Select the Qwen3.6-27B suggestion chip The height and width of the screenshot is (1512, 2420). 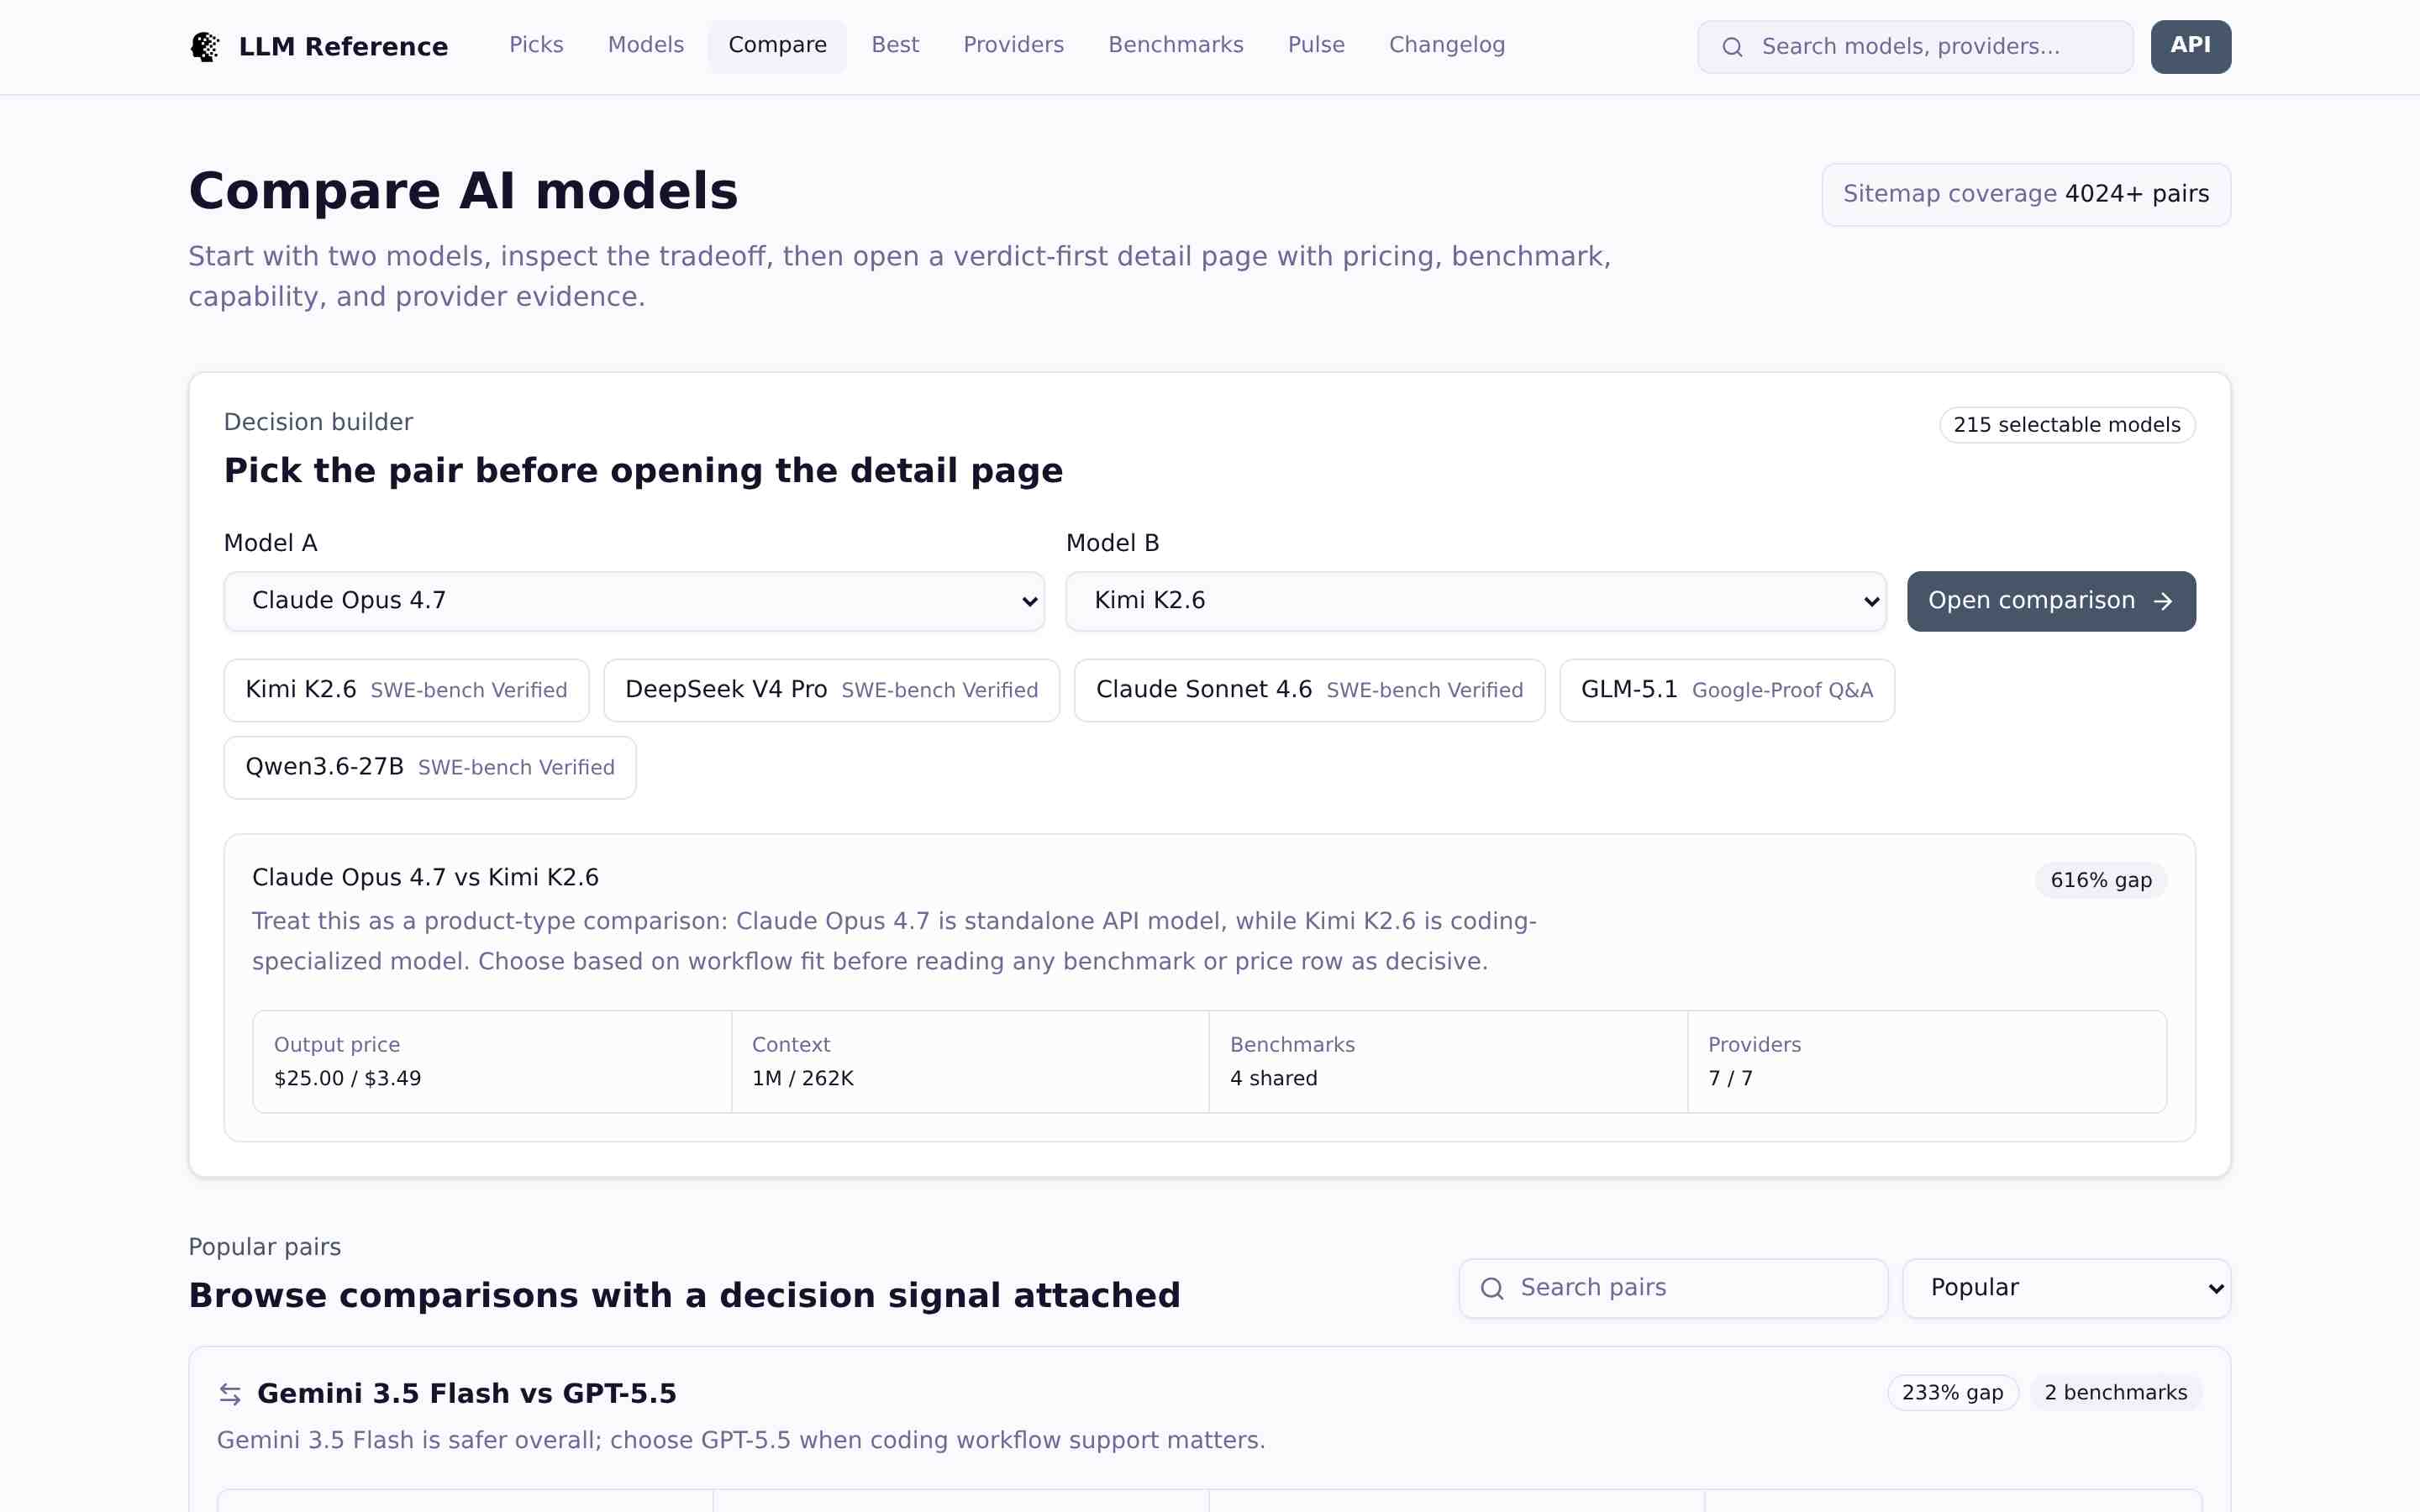(x=430, y=768)
